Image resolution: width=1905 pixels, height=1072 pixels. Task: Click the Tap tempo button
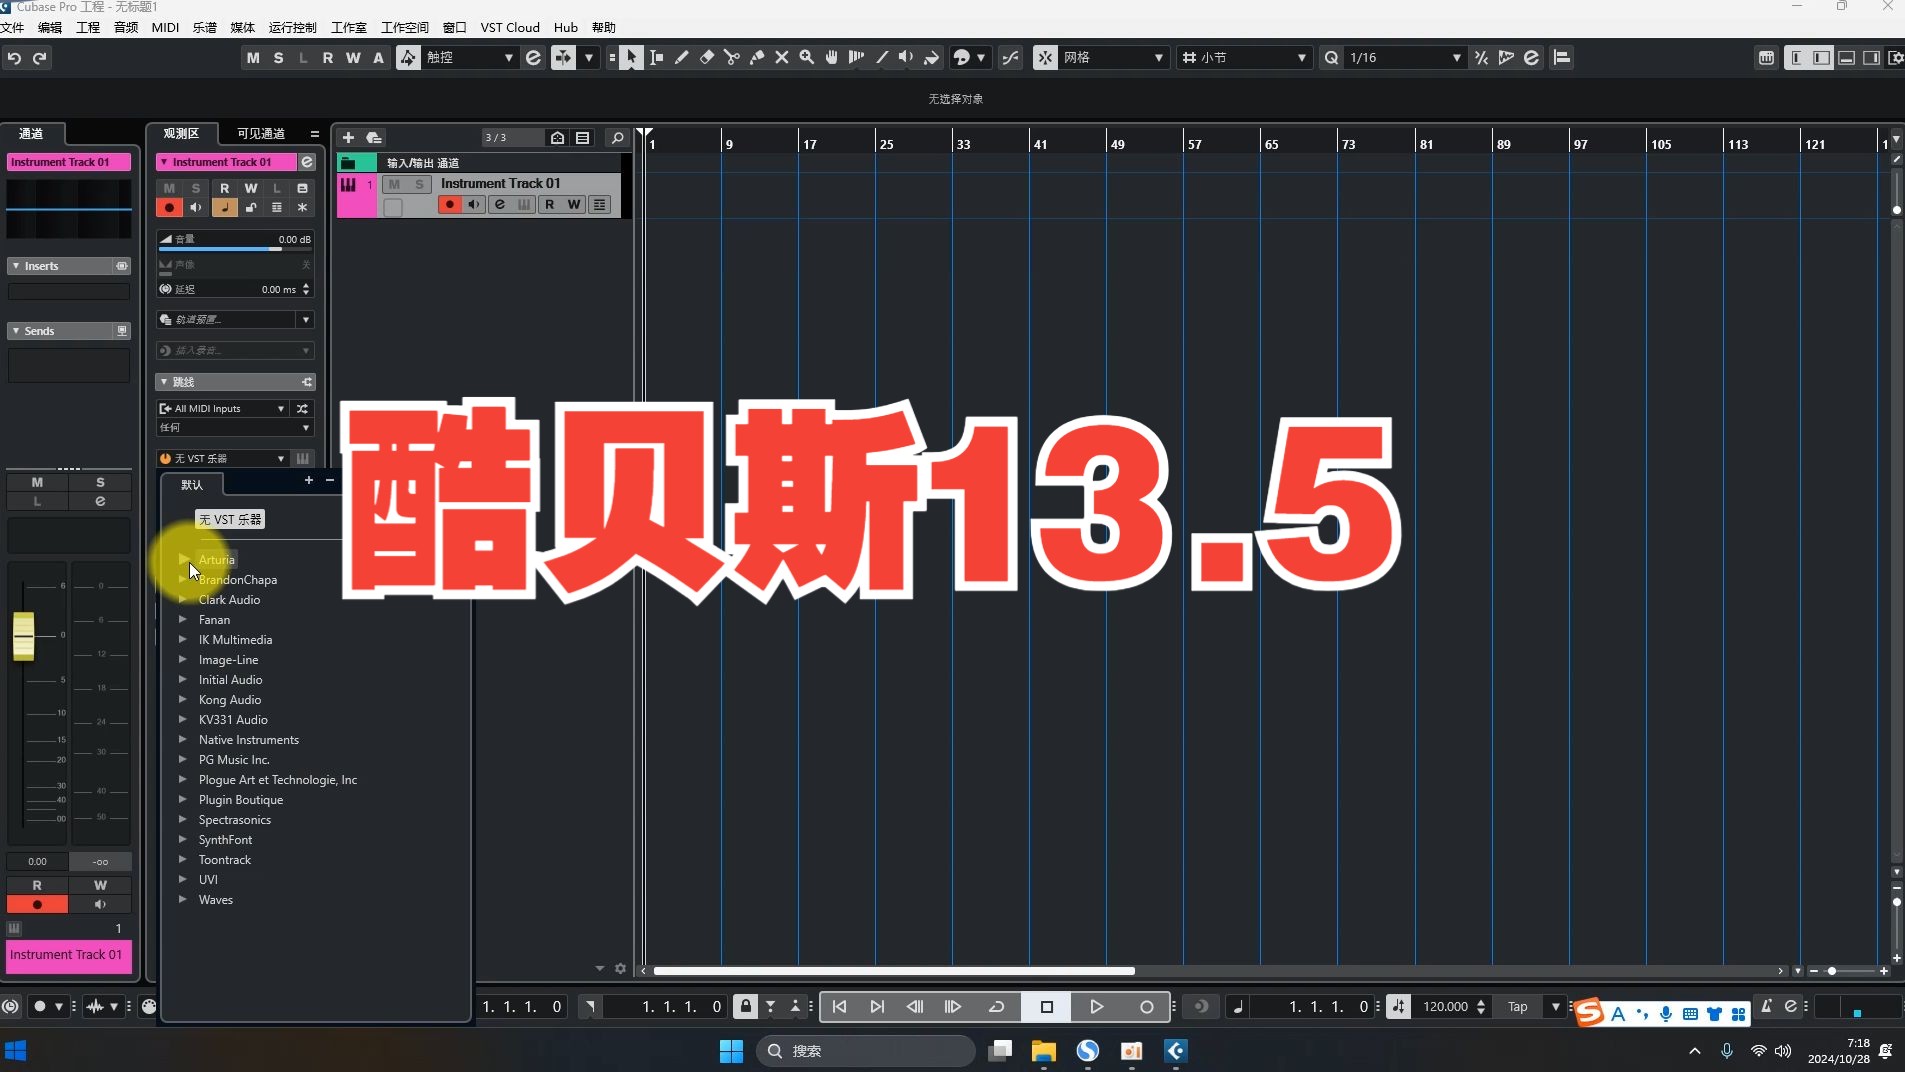[1518, 1007]
